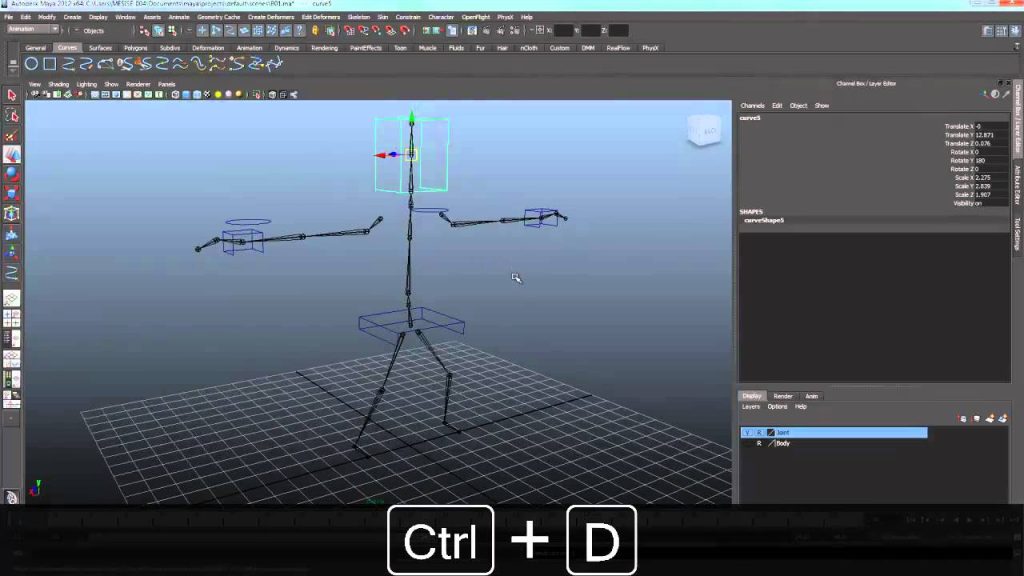Image resolution: width=1024 pixels, height=576 pixels.
Task: Open the Skeleton menu
Action: click(x=359, y=17)
